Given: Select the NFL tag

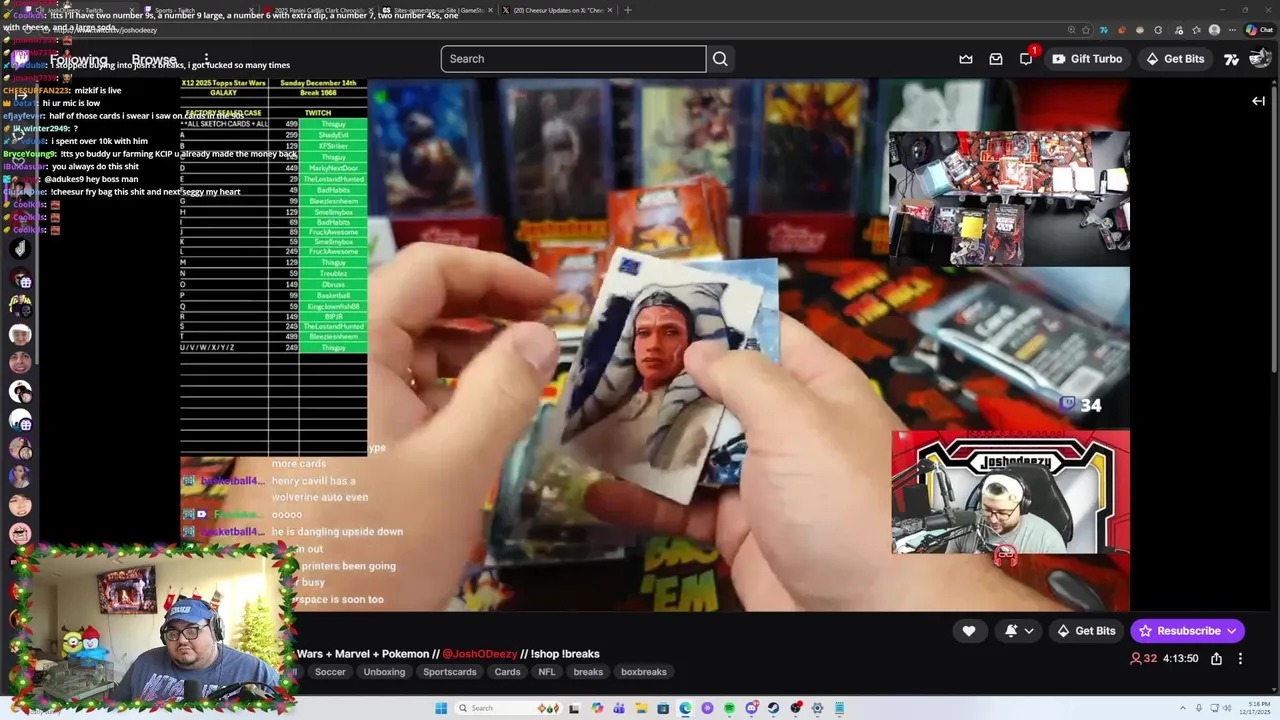Looking at the screenshot, I should pos(546,672).
